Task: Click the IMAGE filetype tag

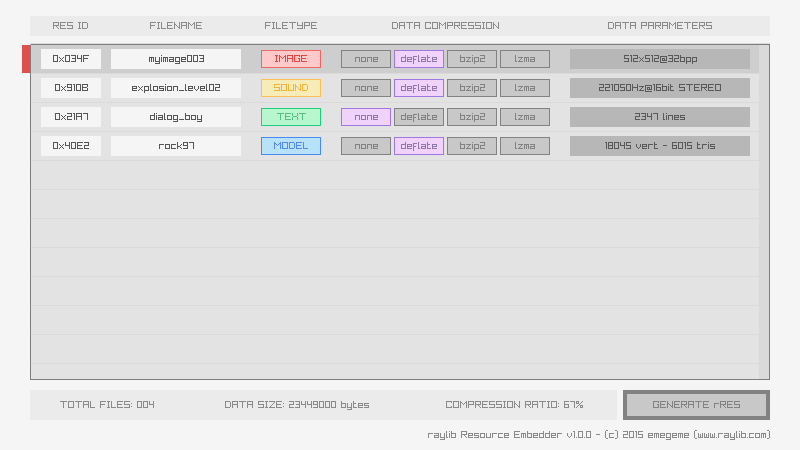Action: pyautogui.click(x=291, y=59)
